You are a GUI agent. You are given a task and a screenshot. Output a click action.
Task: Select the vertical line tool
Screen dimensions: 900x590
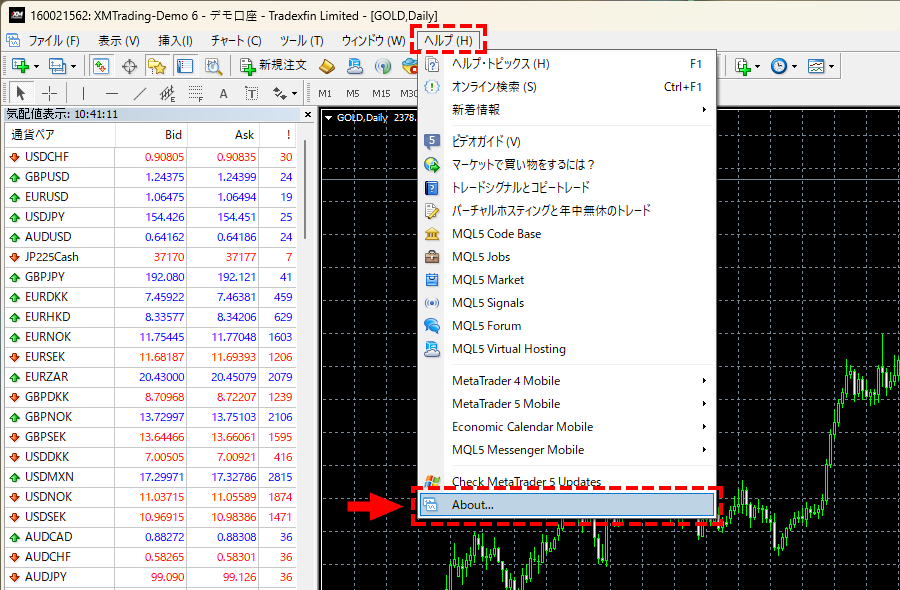(83, 93)
